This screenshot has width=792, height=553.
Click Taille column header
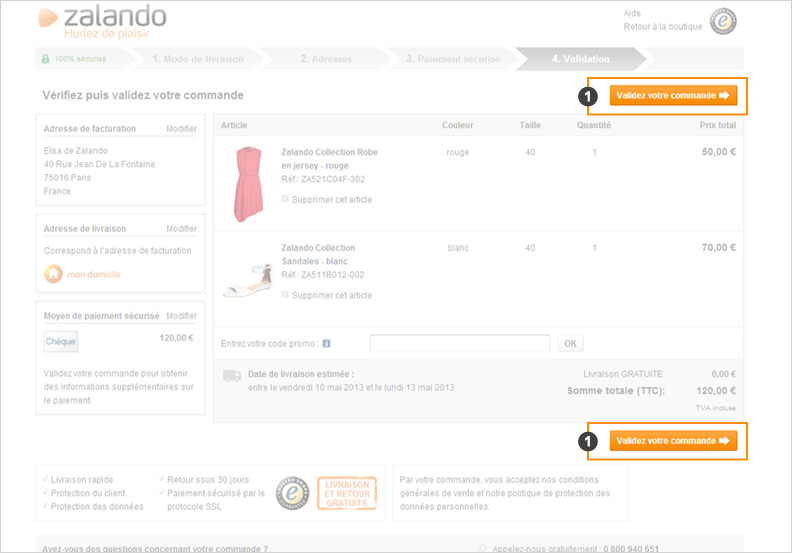pyautogui.click(x=530, y=125)
